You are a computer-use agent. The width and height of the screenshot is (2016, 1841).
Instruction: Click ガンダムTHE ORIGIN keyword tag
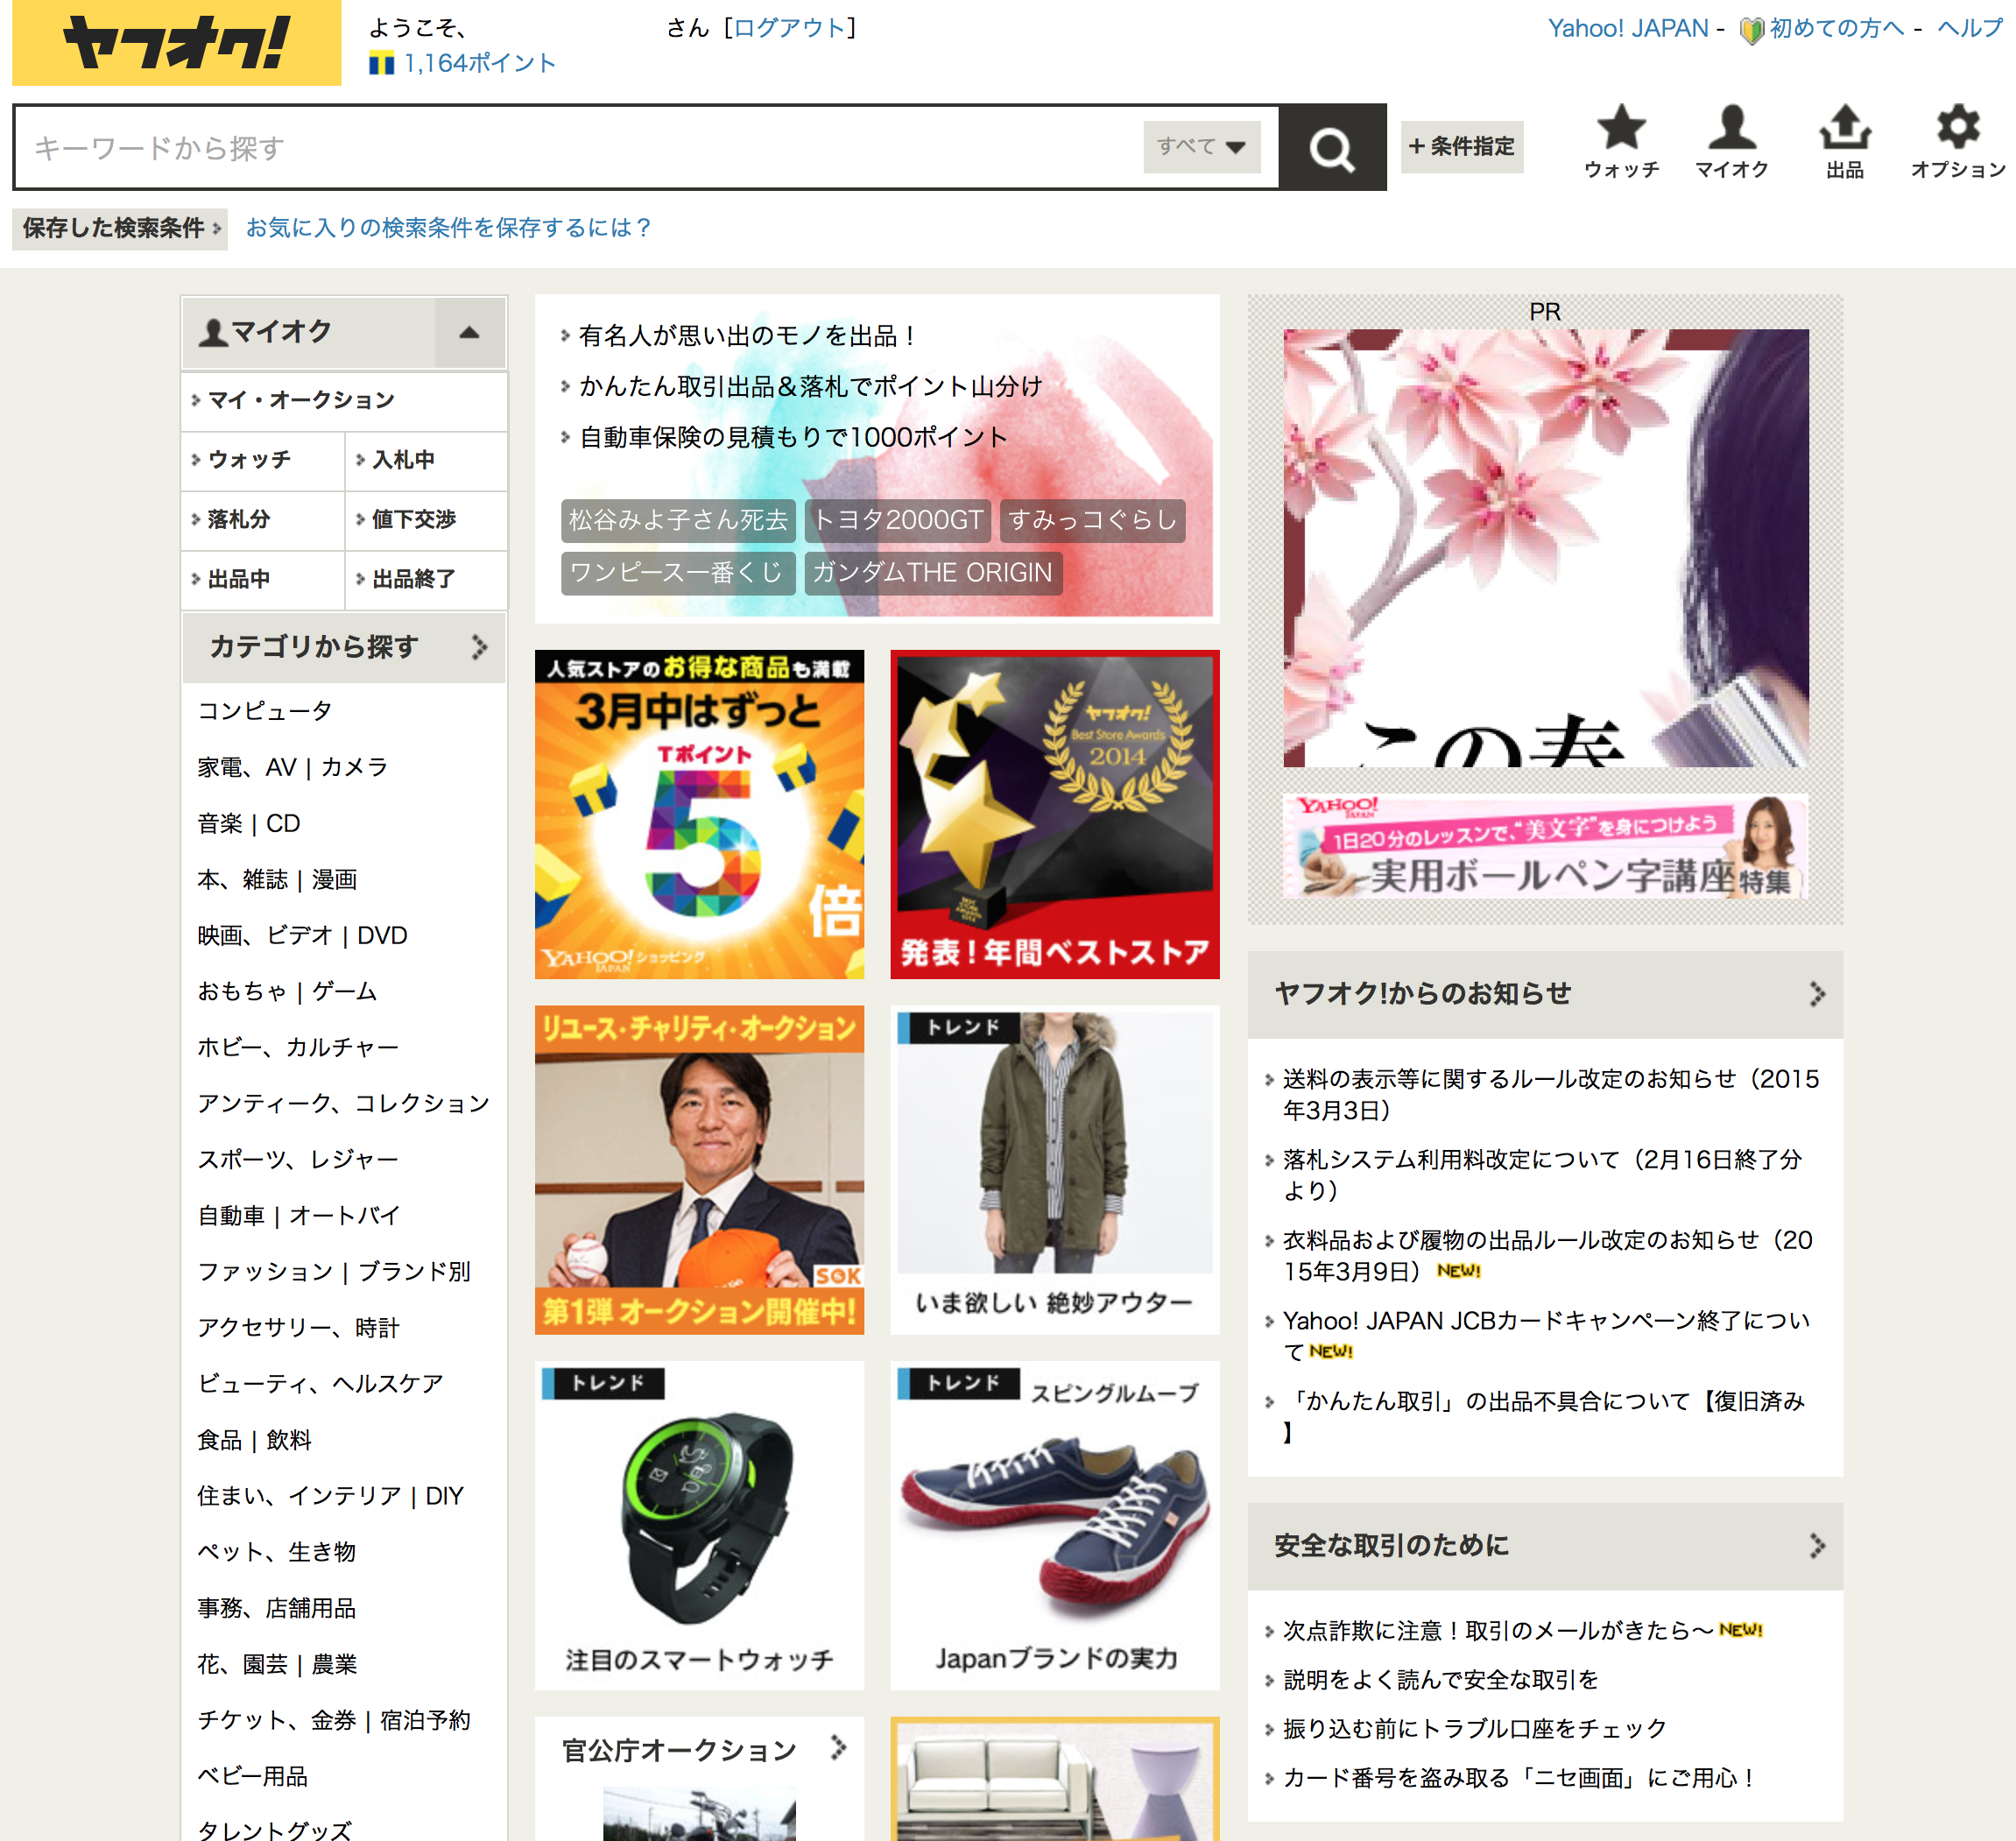tap(933, 573)
